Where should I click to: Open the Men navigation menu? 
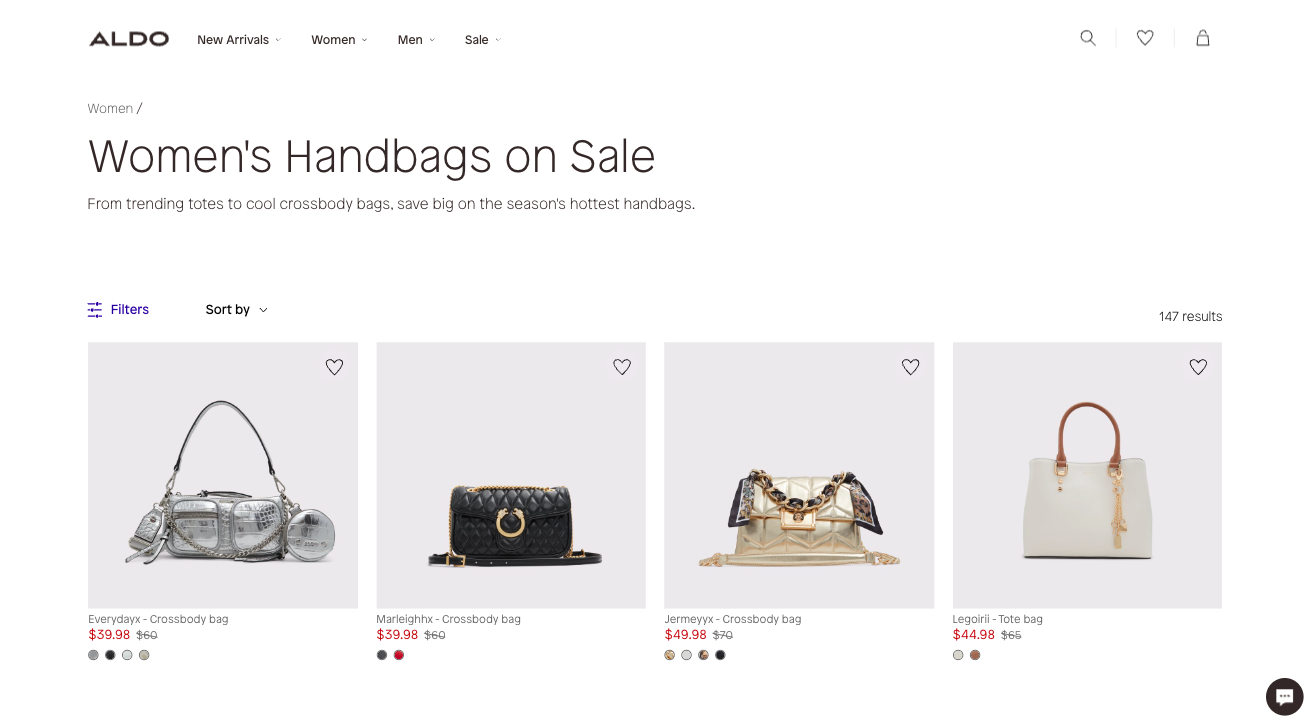(x=416, y=40)
